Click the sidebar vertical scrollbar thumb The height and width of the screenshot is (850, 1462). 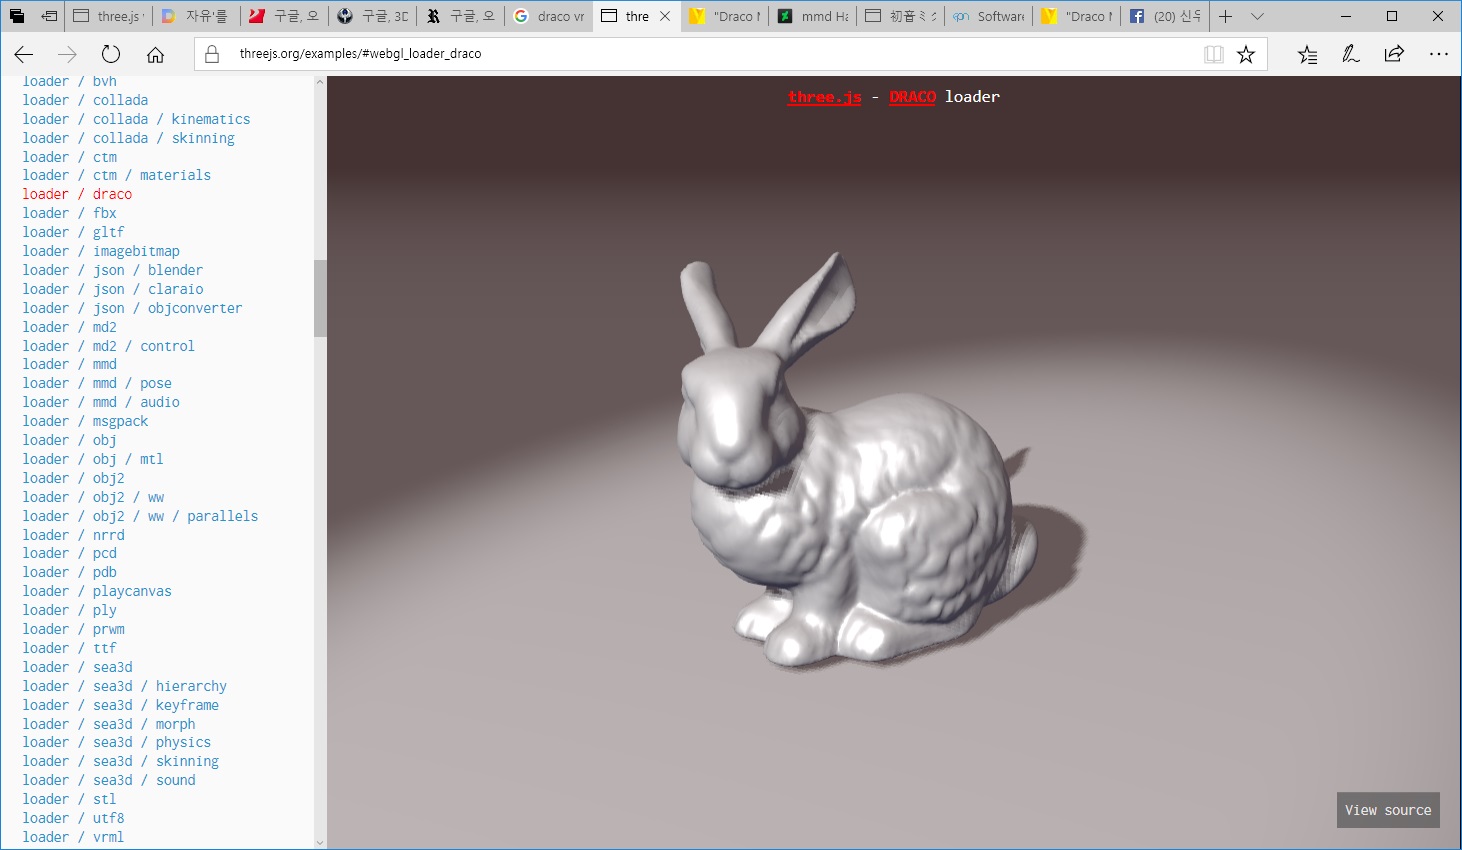[x=320, y=298]
